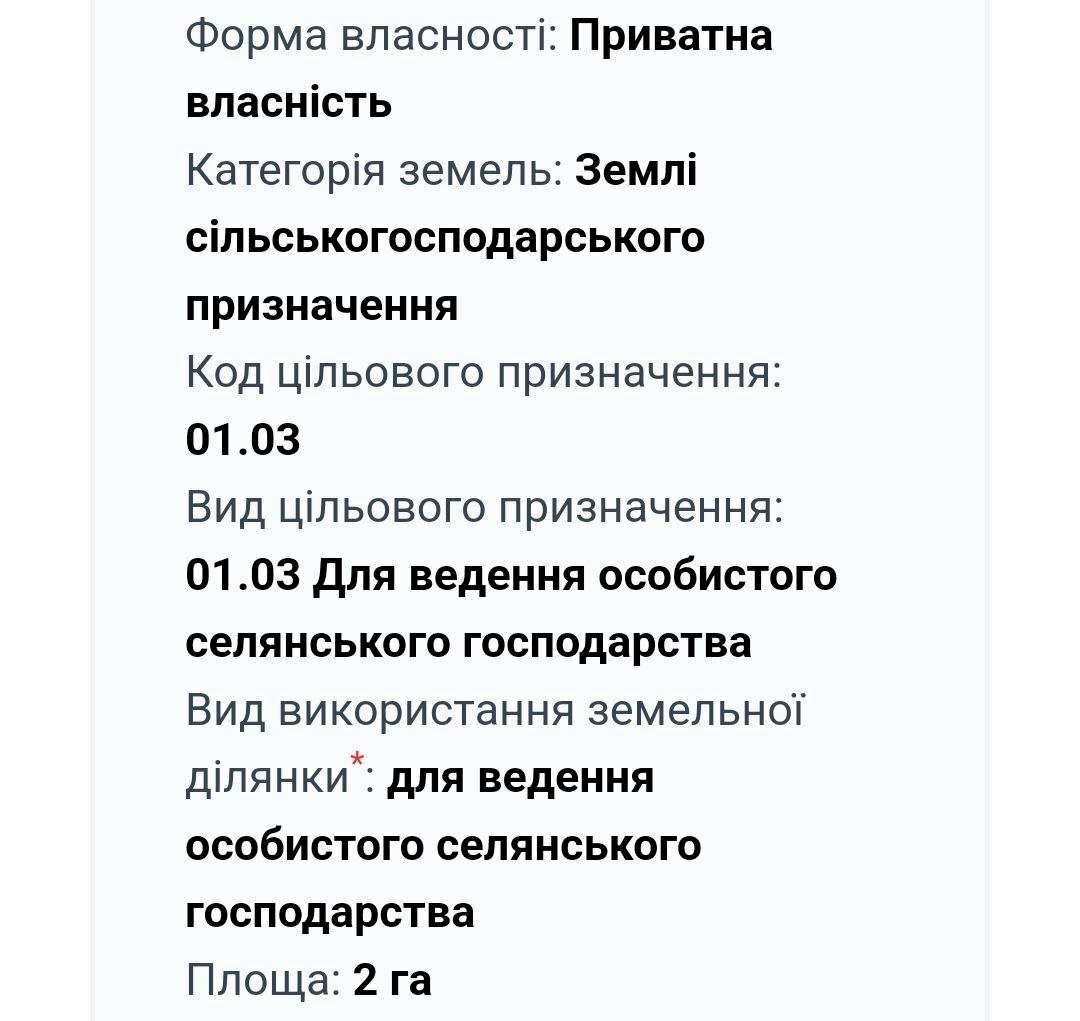Click the "Вид цільового призначення:" label
This screenshot has width=1080, height=1021.
(x=484, y=508)
